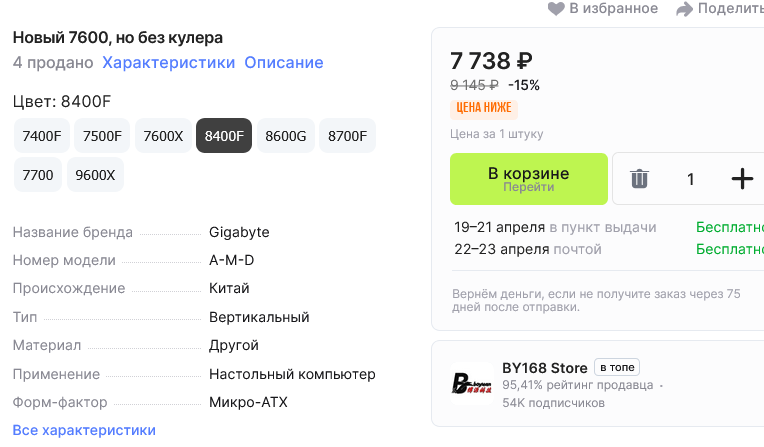This screenshot has height=447, width=764.
Task: Click the quantity field showing 1
Action: (690, 179)
